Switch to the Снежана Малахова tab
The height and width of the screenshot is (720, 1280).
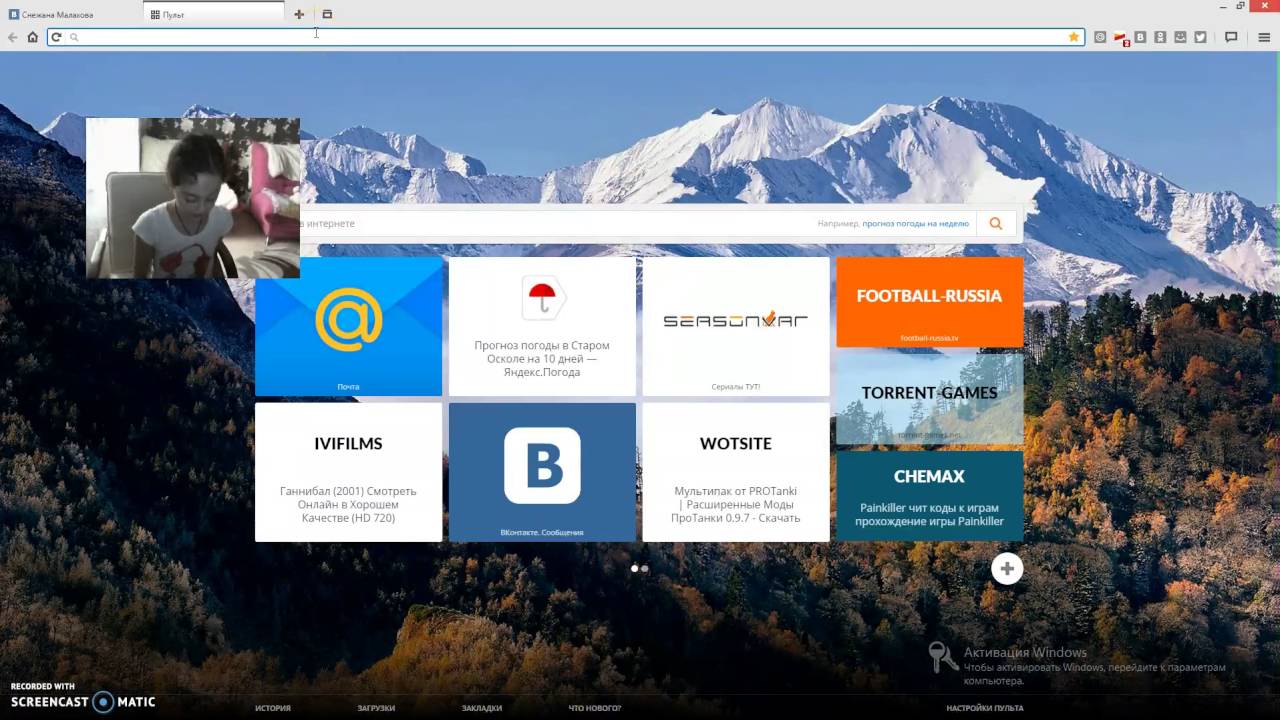click(72, 14)
